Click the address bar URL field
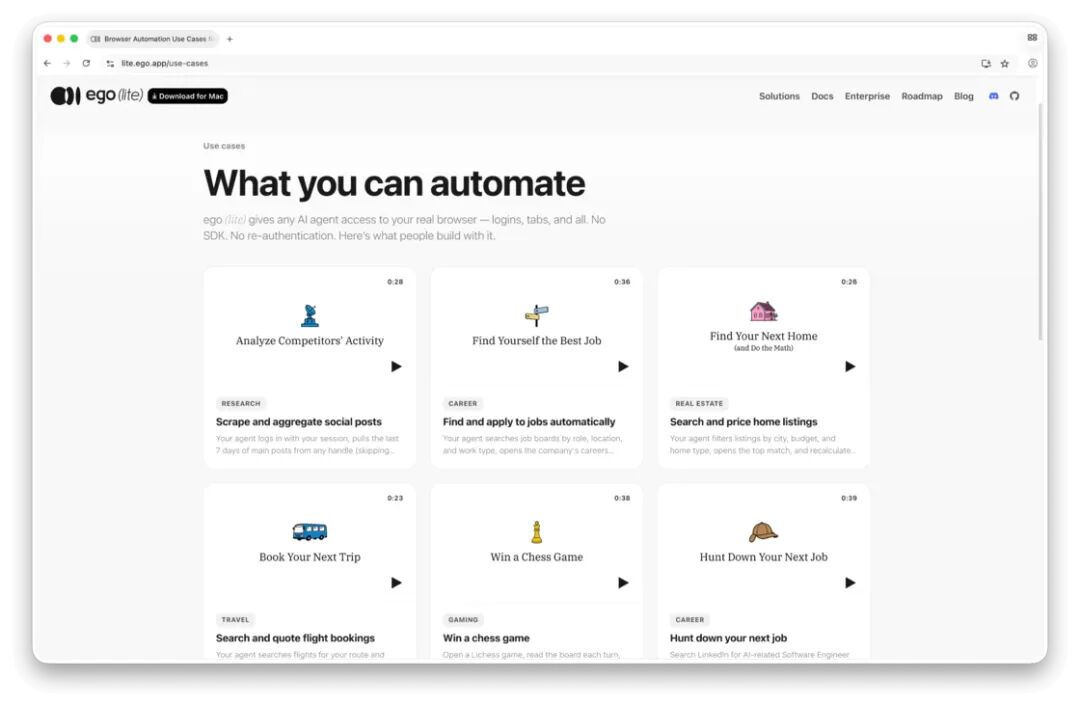The width and height of the screenshot is (1080, 706). point(537,63)
